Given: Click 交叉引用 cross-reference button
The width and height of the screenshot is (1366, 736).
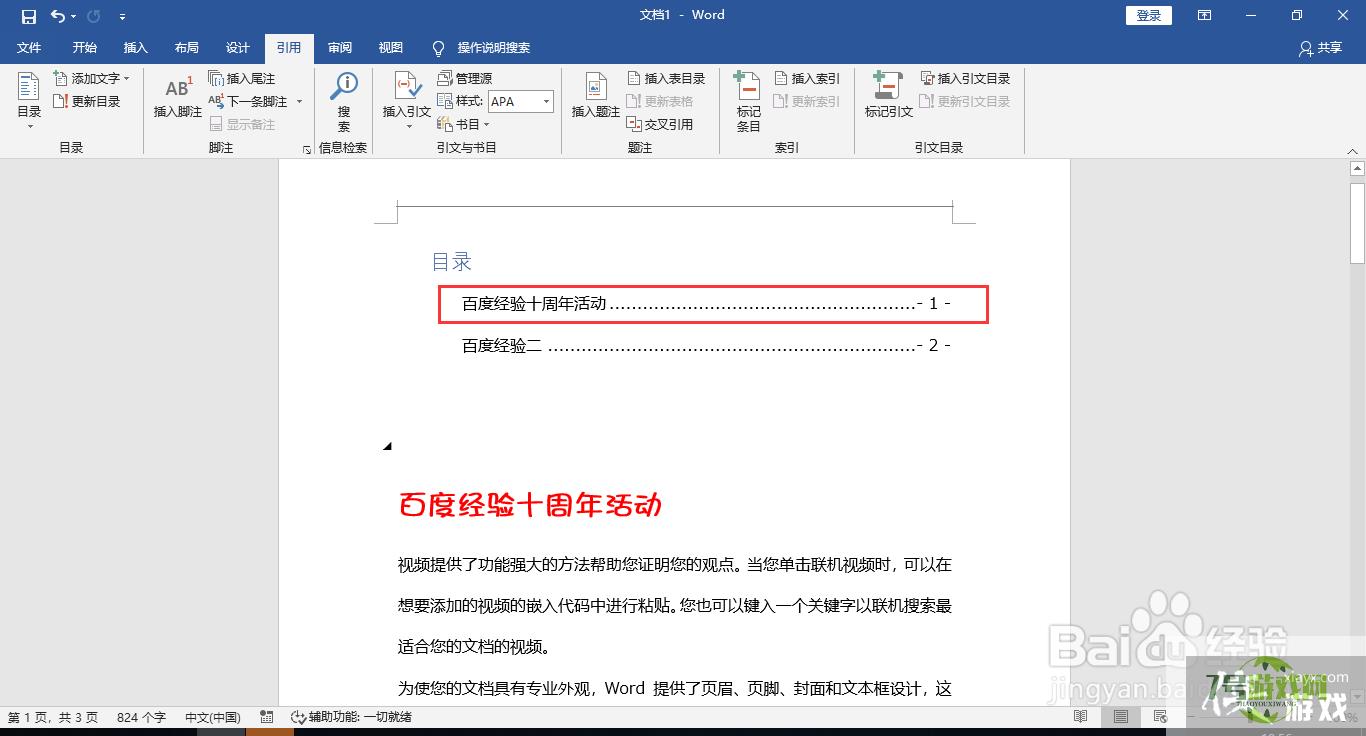Looking at the screenshot, I should [660, 124].
